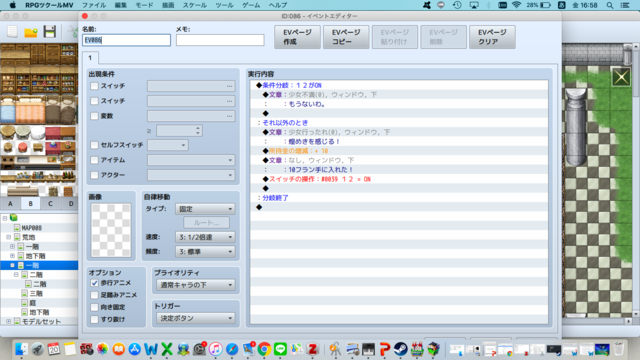Click the 画像 preview thumbnail

[x=111, y=230]
